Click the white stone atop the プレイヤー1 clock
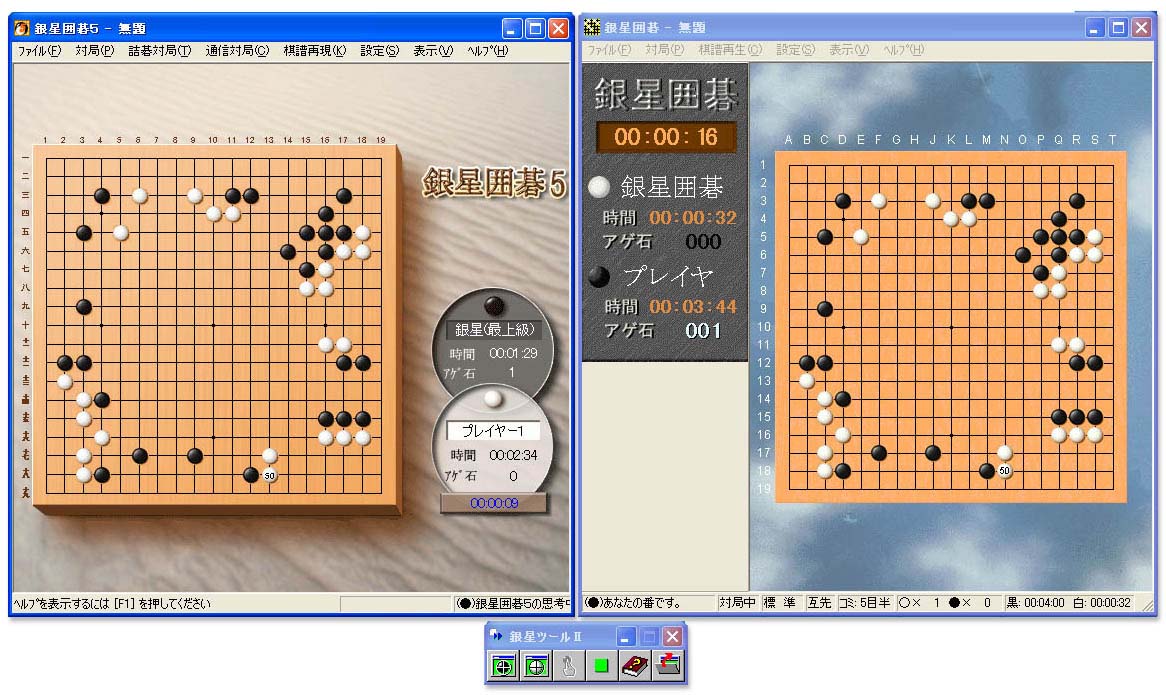1166x695 pixels. coord(492,399)
